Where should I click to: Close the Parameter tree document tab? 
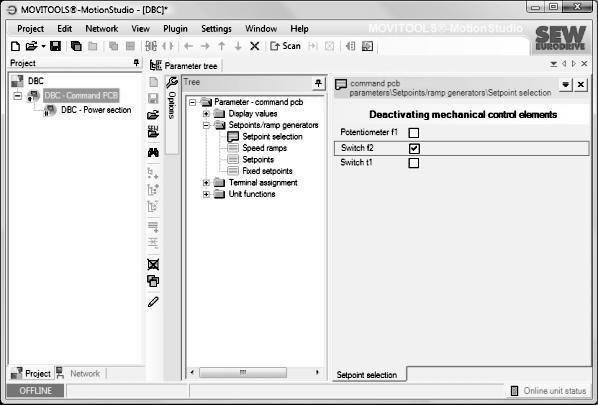point(584,64)
